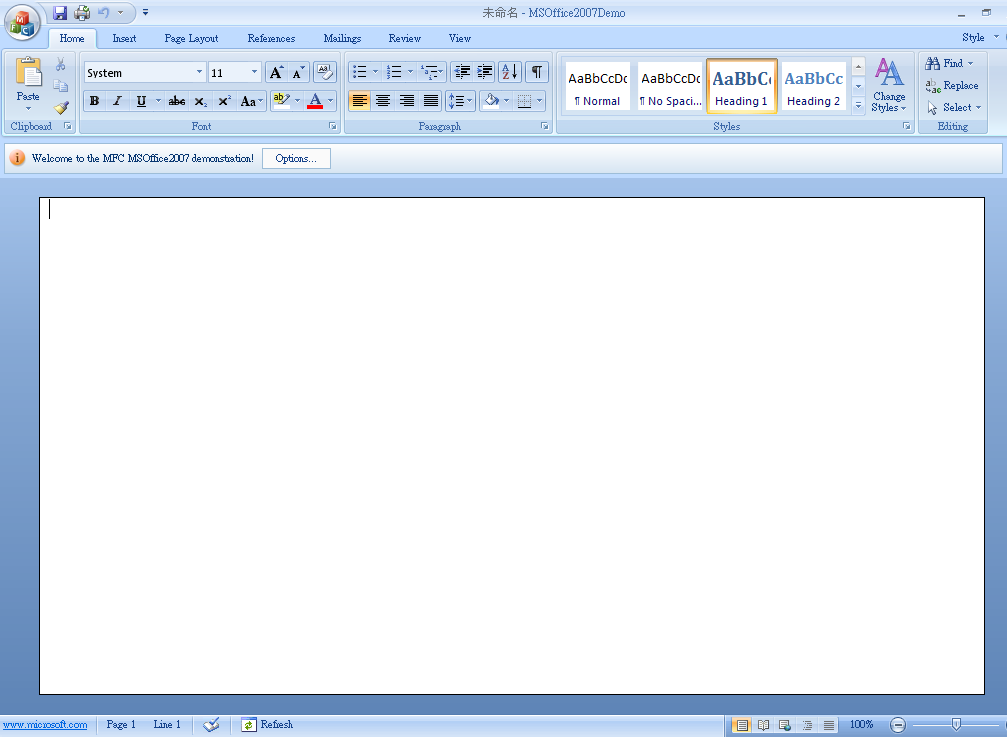Apply the Heading 2 style thumbnail

(813, 86)
